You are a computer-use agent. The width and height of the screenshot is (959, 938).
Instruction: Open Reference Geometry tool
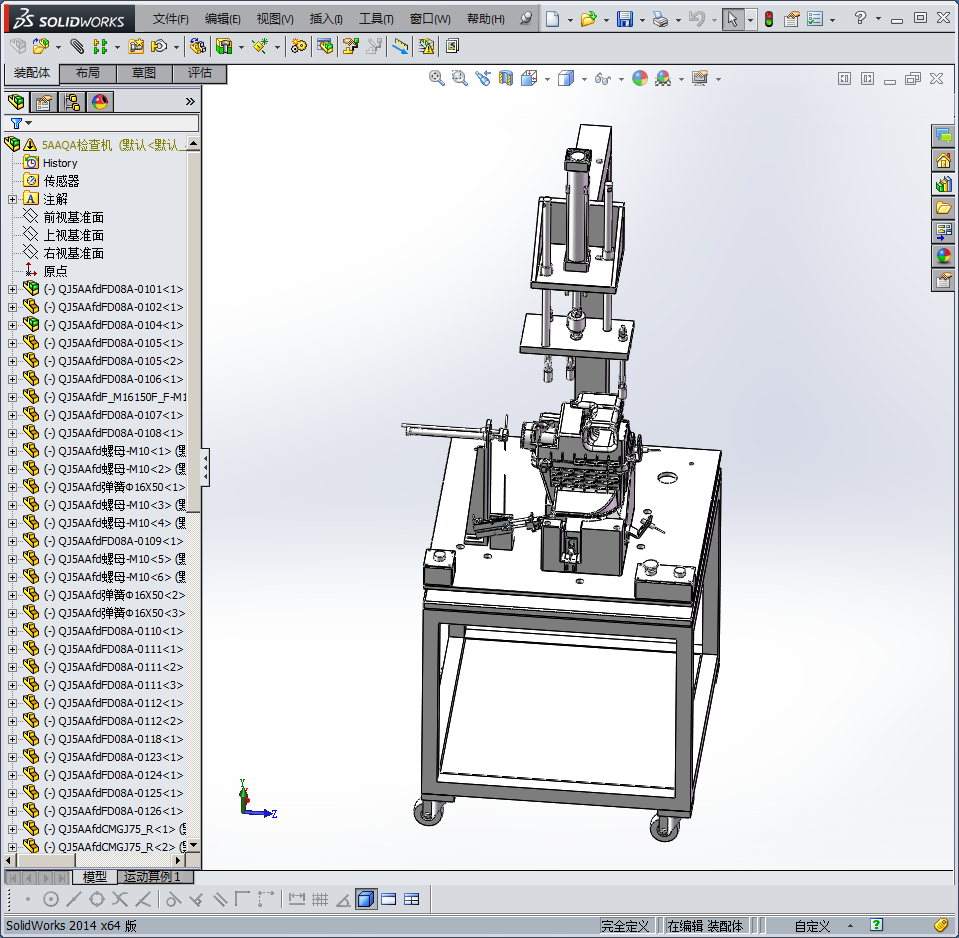260,46
